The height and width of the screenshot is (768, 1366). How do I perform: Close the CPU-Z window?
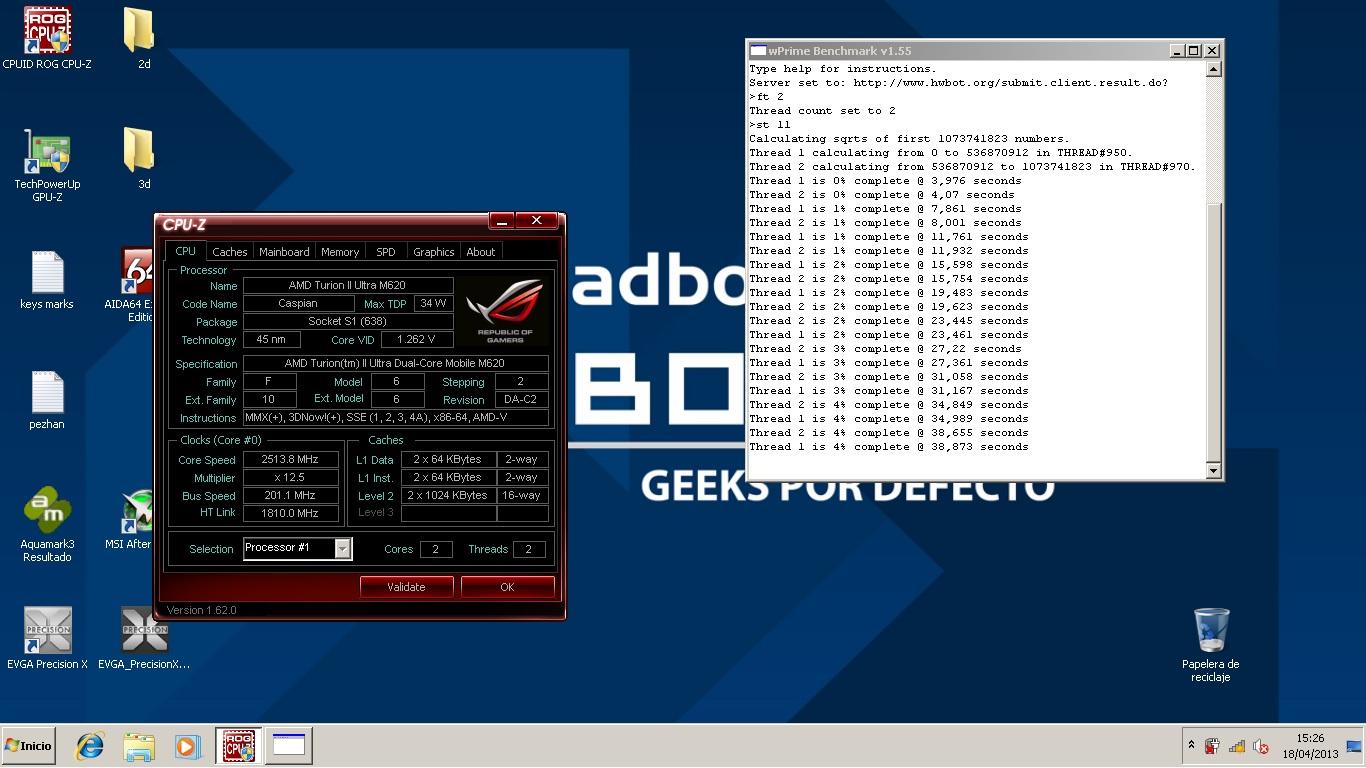click(x=537, y=221)
